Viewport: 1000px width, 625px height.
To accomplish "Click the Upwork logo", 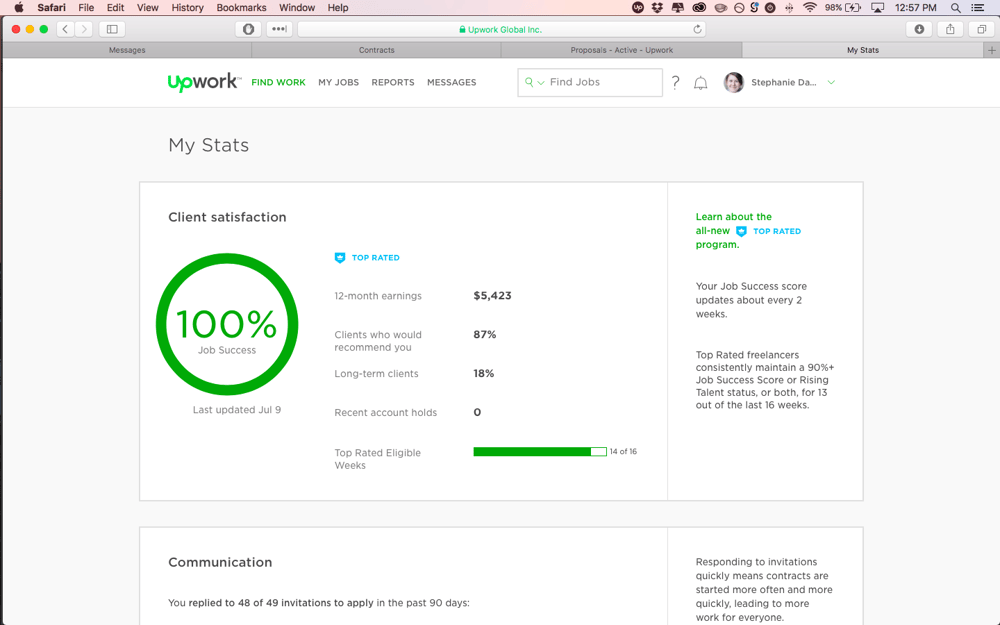I will 204,82.
